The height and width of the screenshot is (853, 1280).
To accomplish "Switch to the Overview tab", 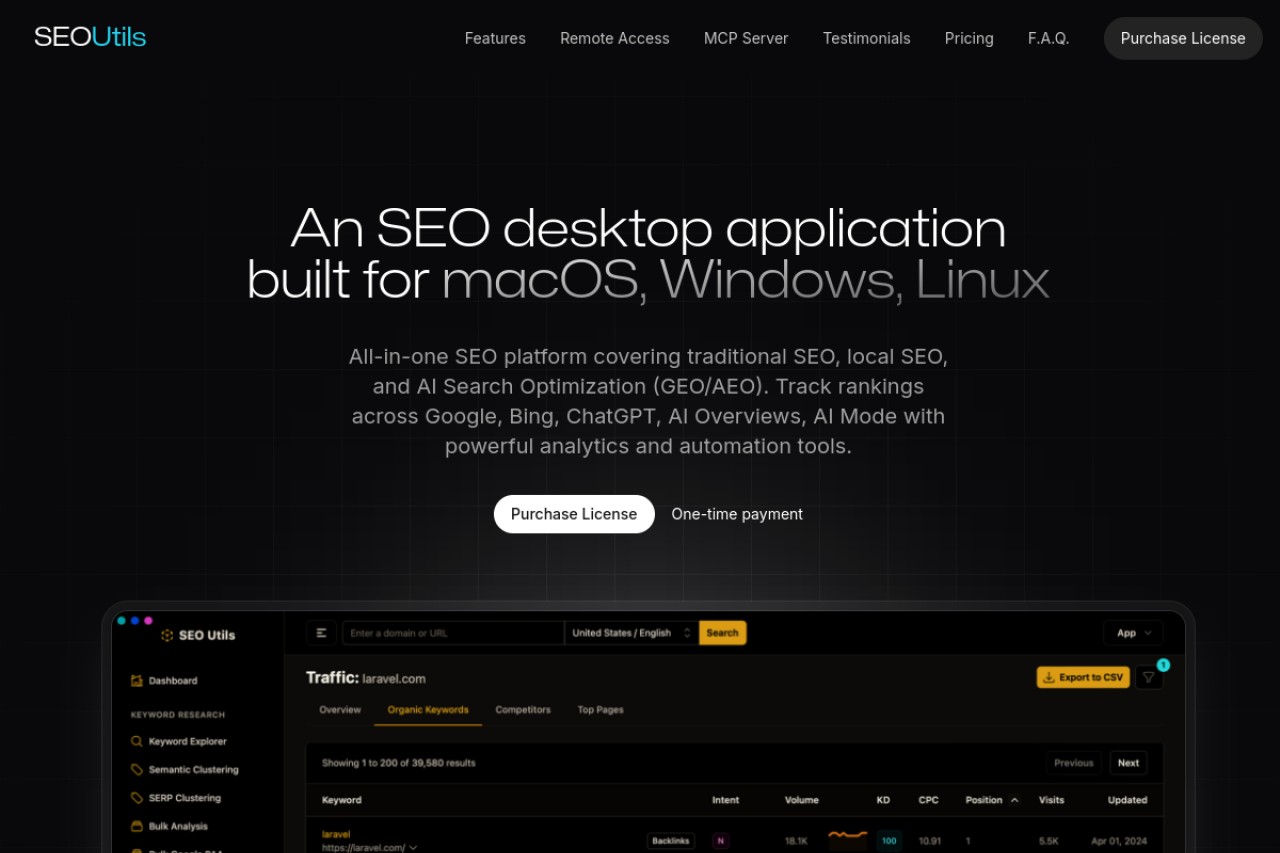I will [340, 710].
